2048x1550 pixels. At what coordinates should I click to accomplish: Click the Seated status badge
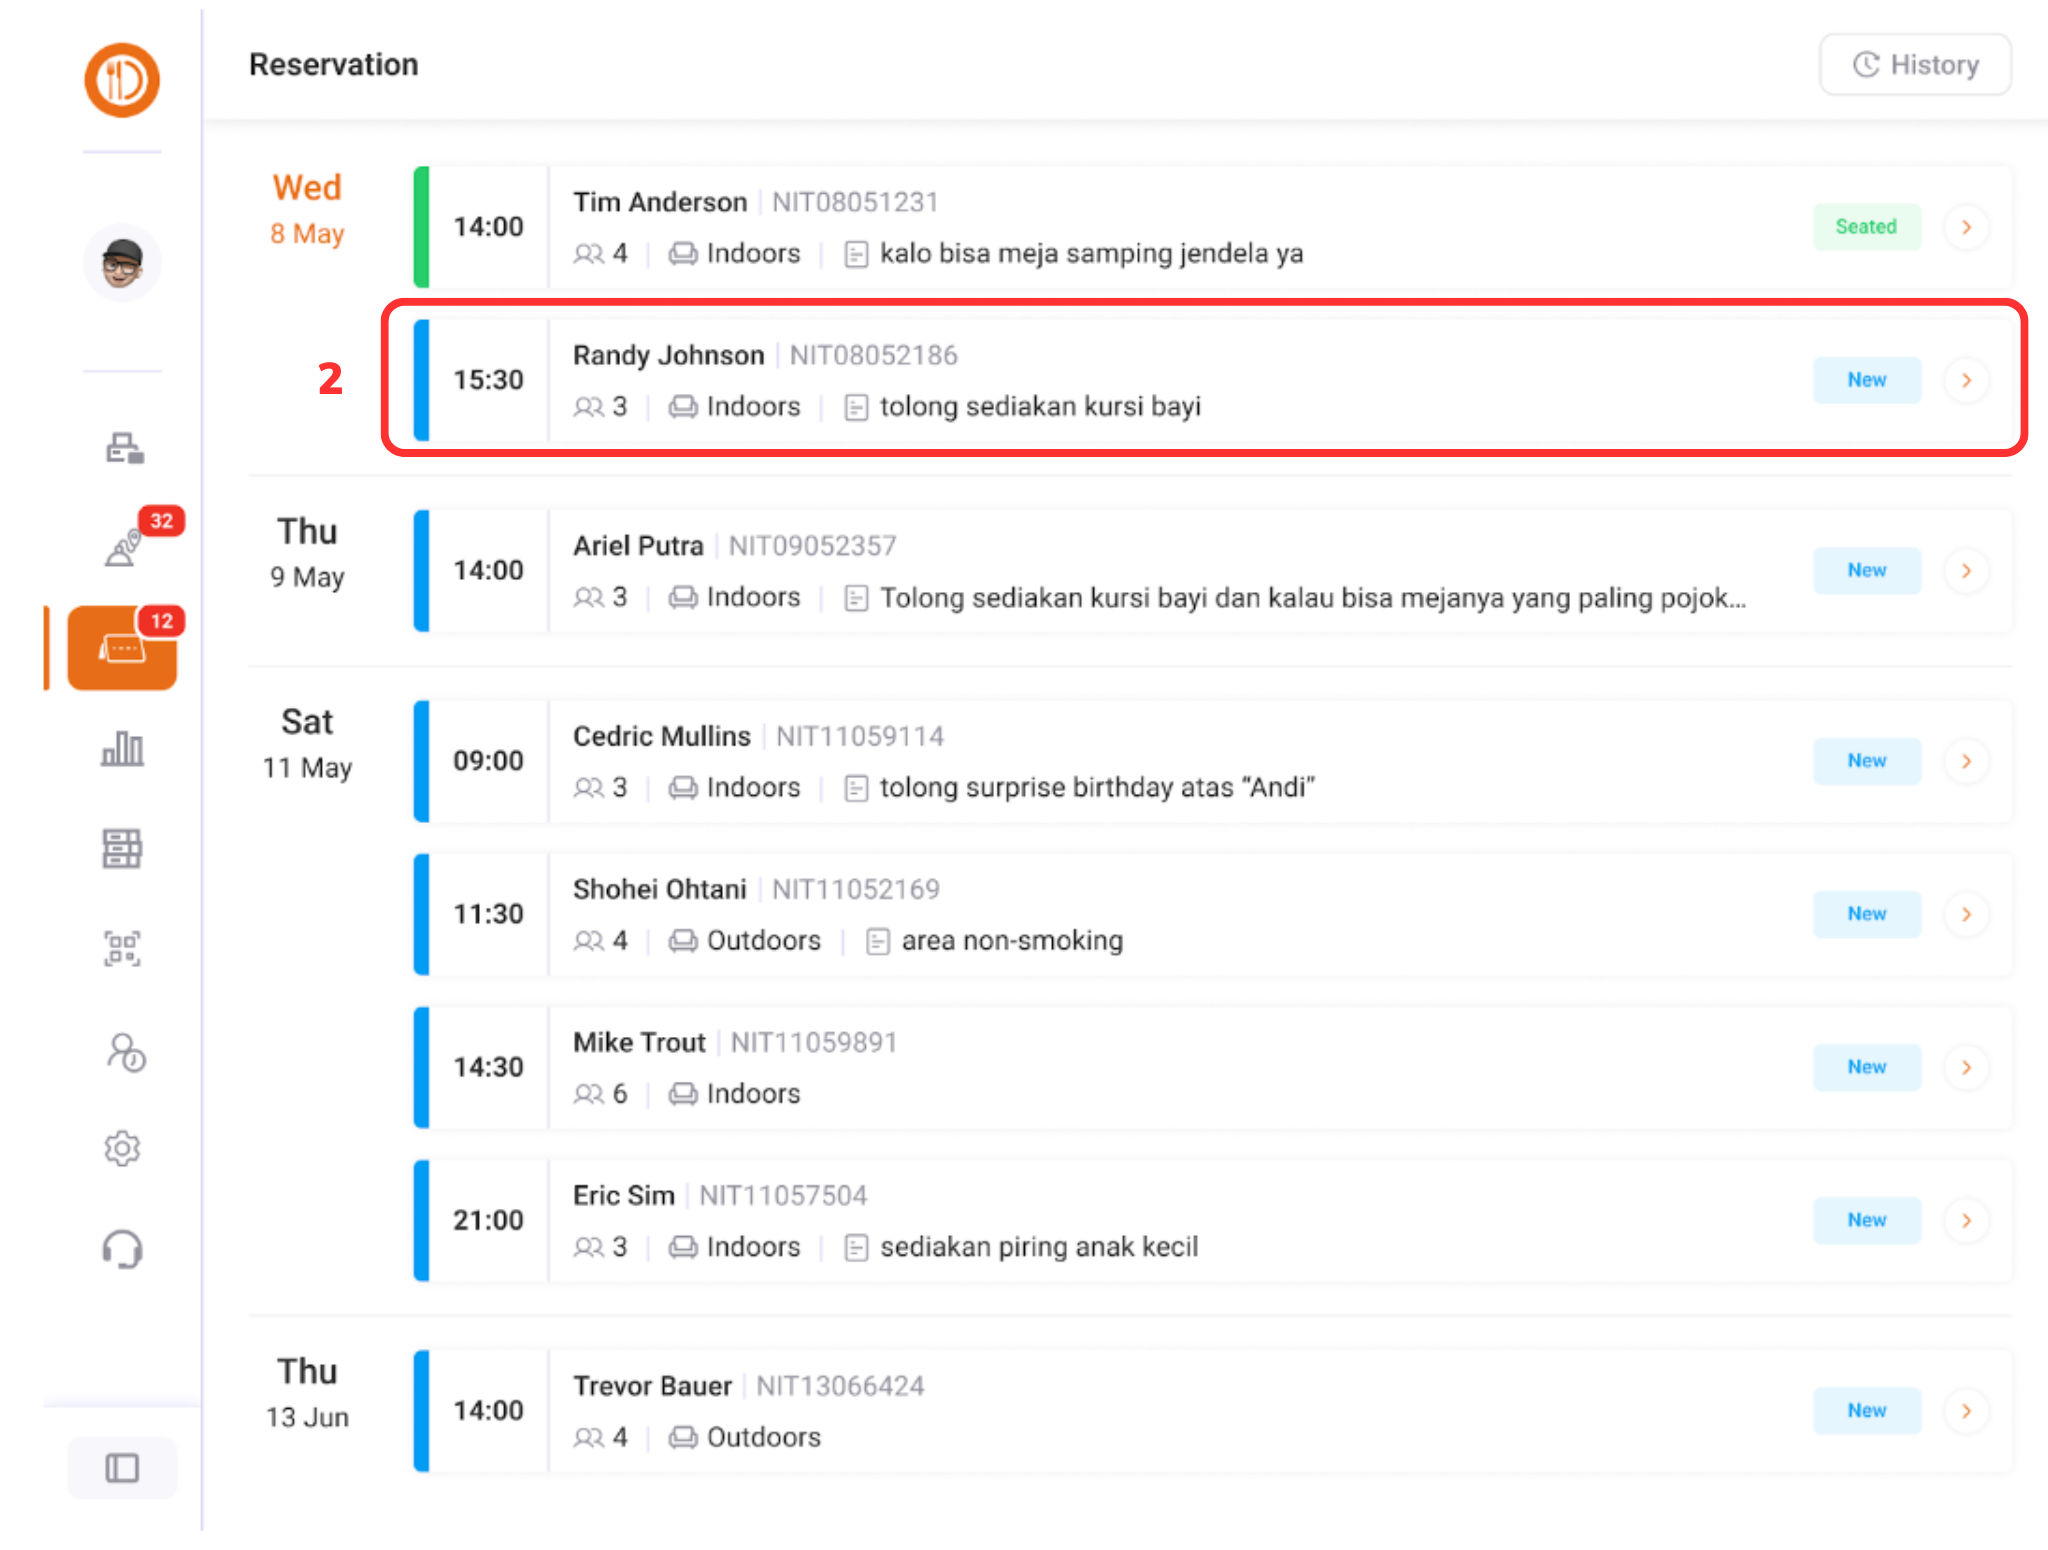point(1866,227)
